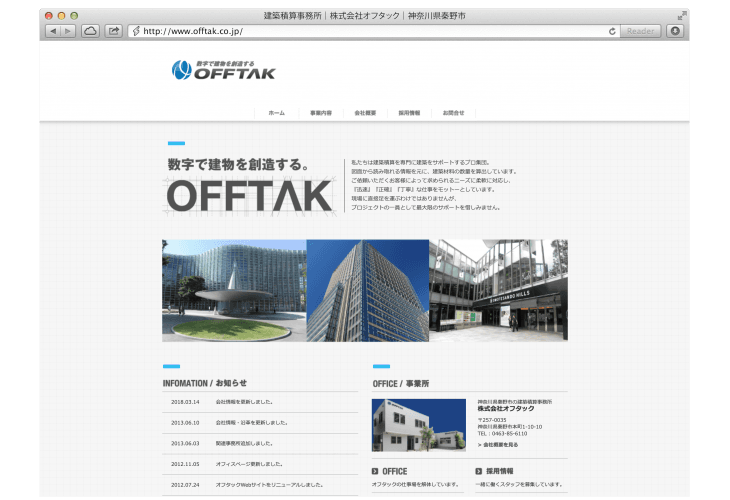730x500 pixels.
Task: Zoom the window with the green button
Action: point(74,16)
